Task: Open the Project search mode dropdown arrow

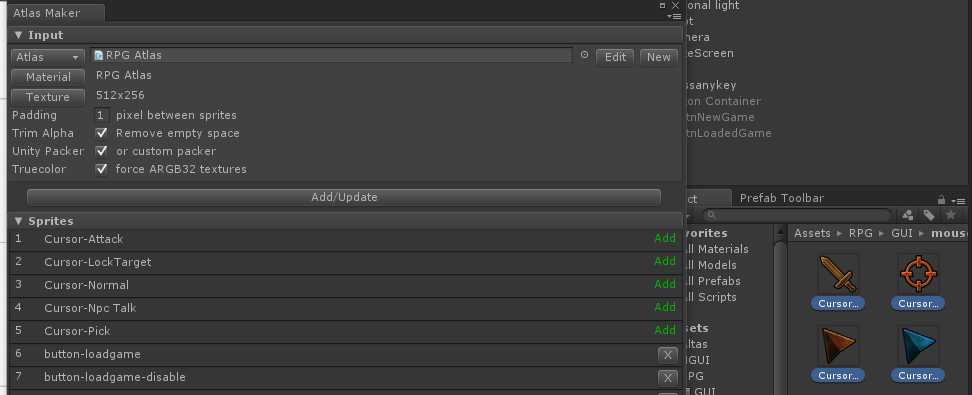Action: pos(688,215)
